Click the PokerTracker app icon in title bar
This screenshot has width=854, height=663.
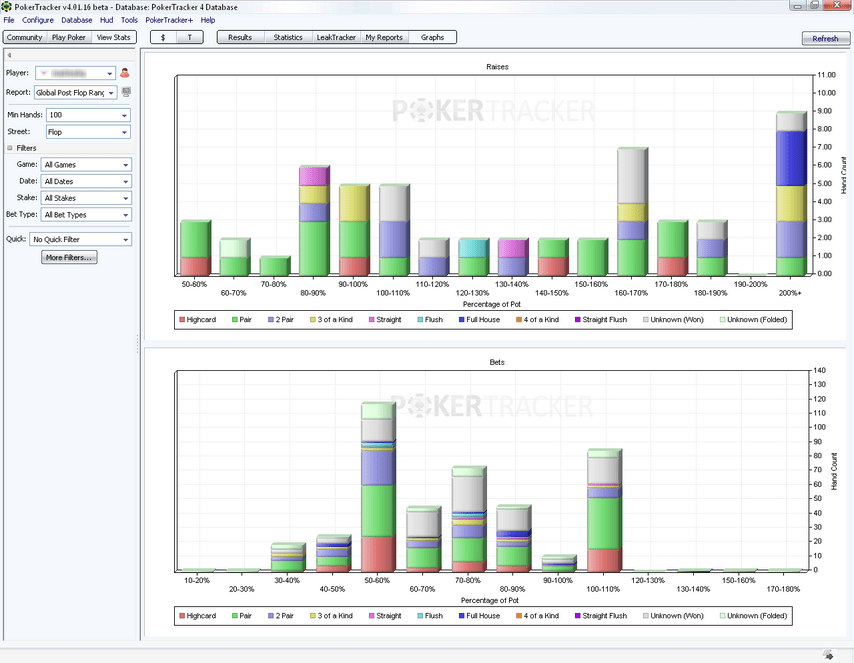coord(7,7)
